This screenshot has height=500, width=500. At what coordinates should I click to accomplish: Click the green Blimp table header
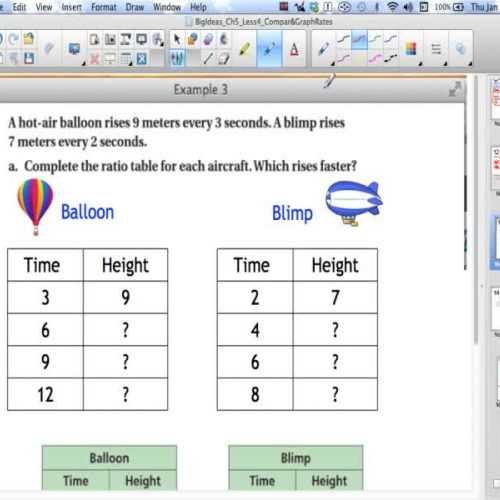coord(296,458)
